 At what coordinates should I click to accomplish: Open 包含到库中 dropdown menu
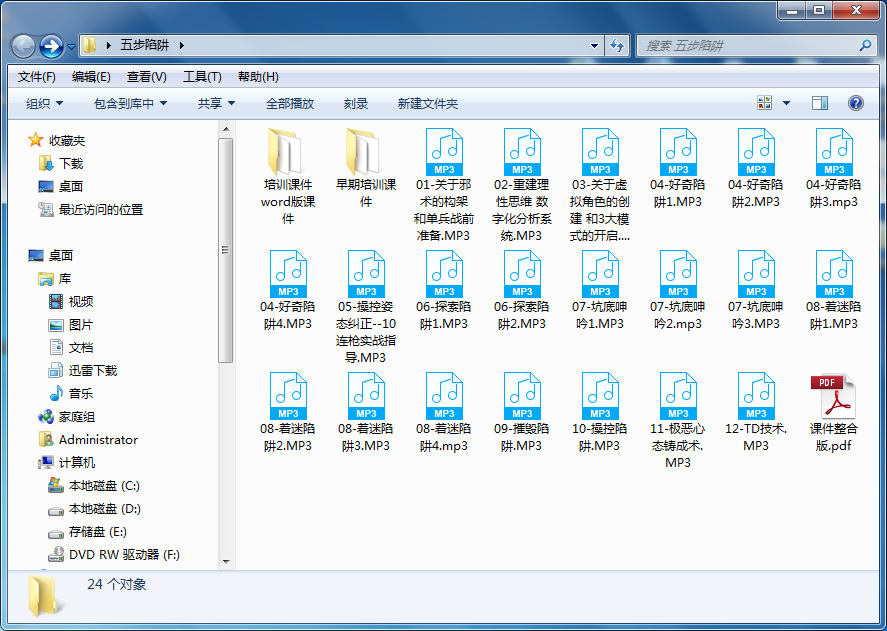[131, 104]
